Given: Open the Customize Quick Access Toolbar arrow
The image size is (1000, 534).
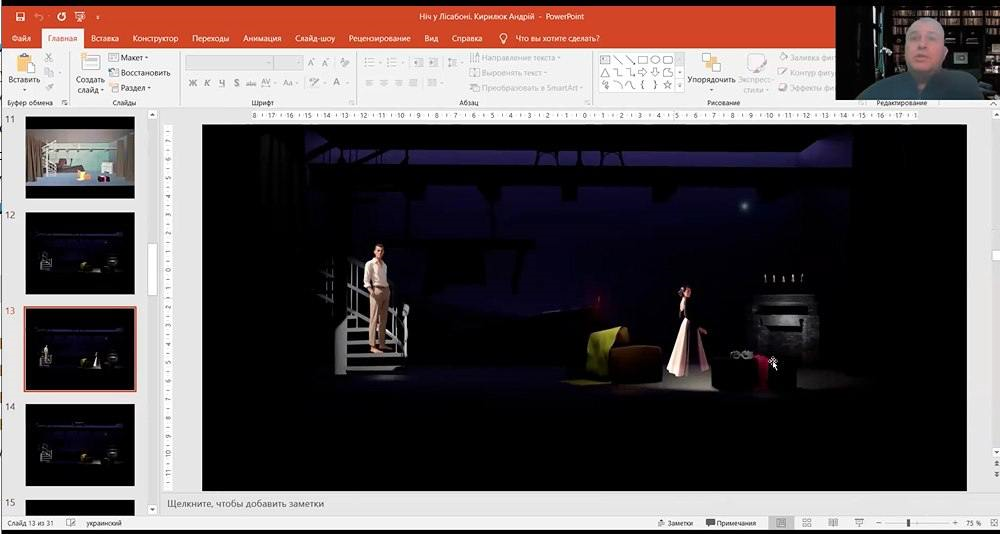Looking at the screenshot, I should pos(98,17).
